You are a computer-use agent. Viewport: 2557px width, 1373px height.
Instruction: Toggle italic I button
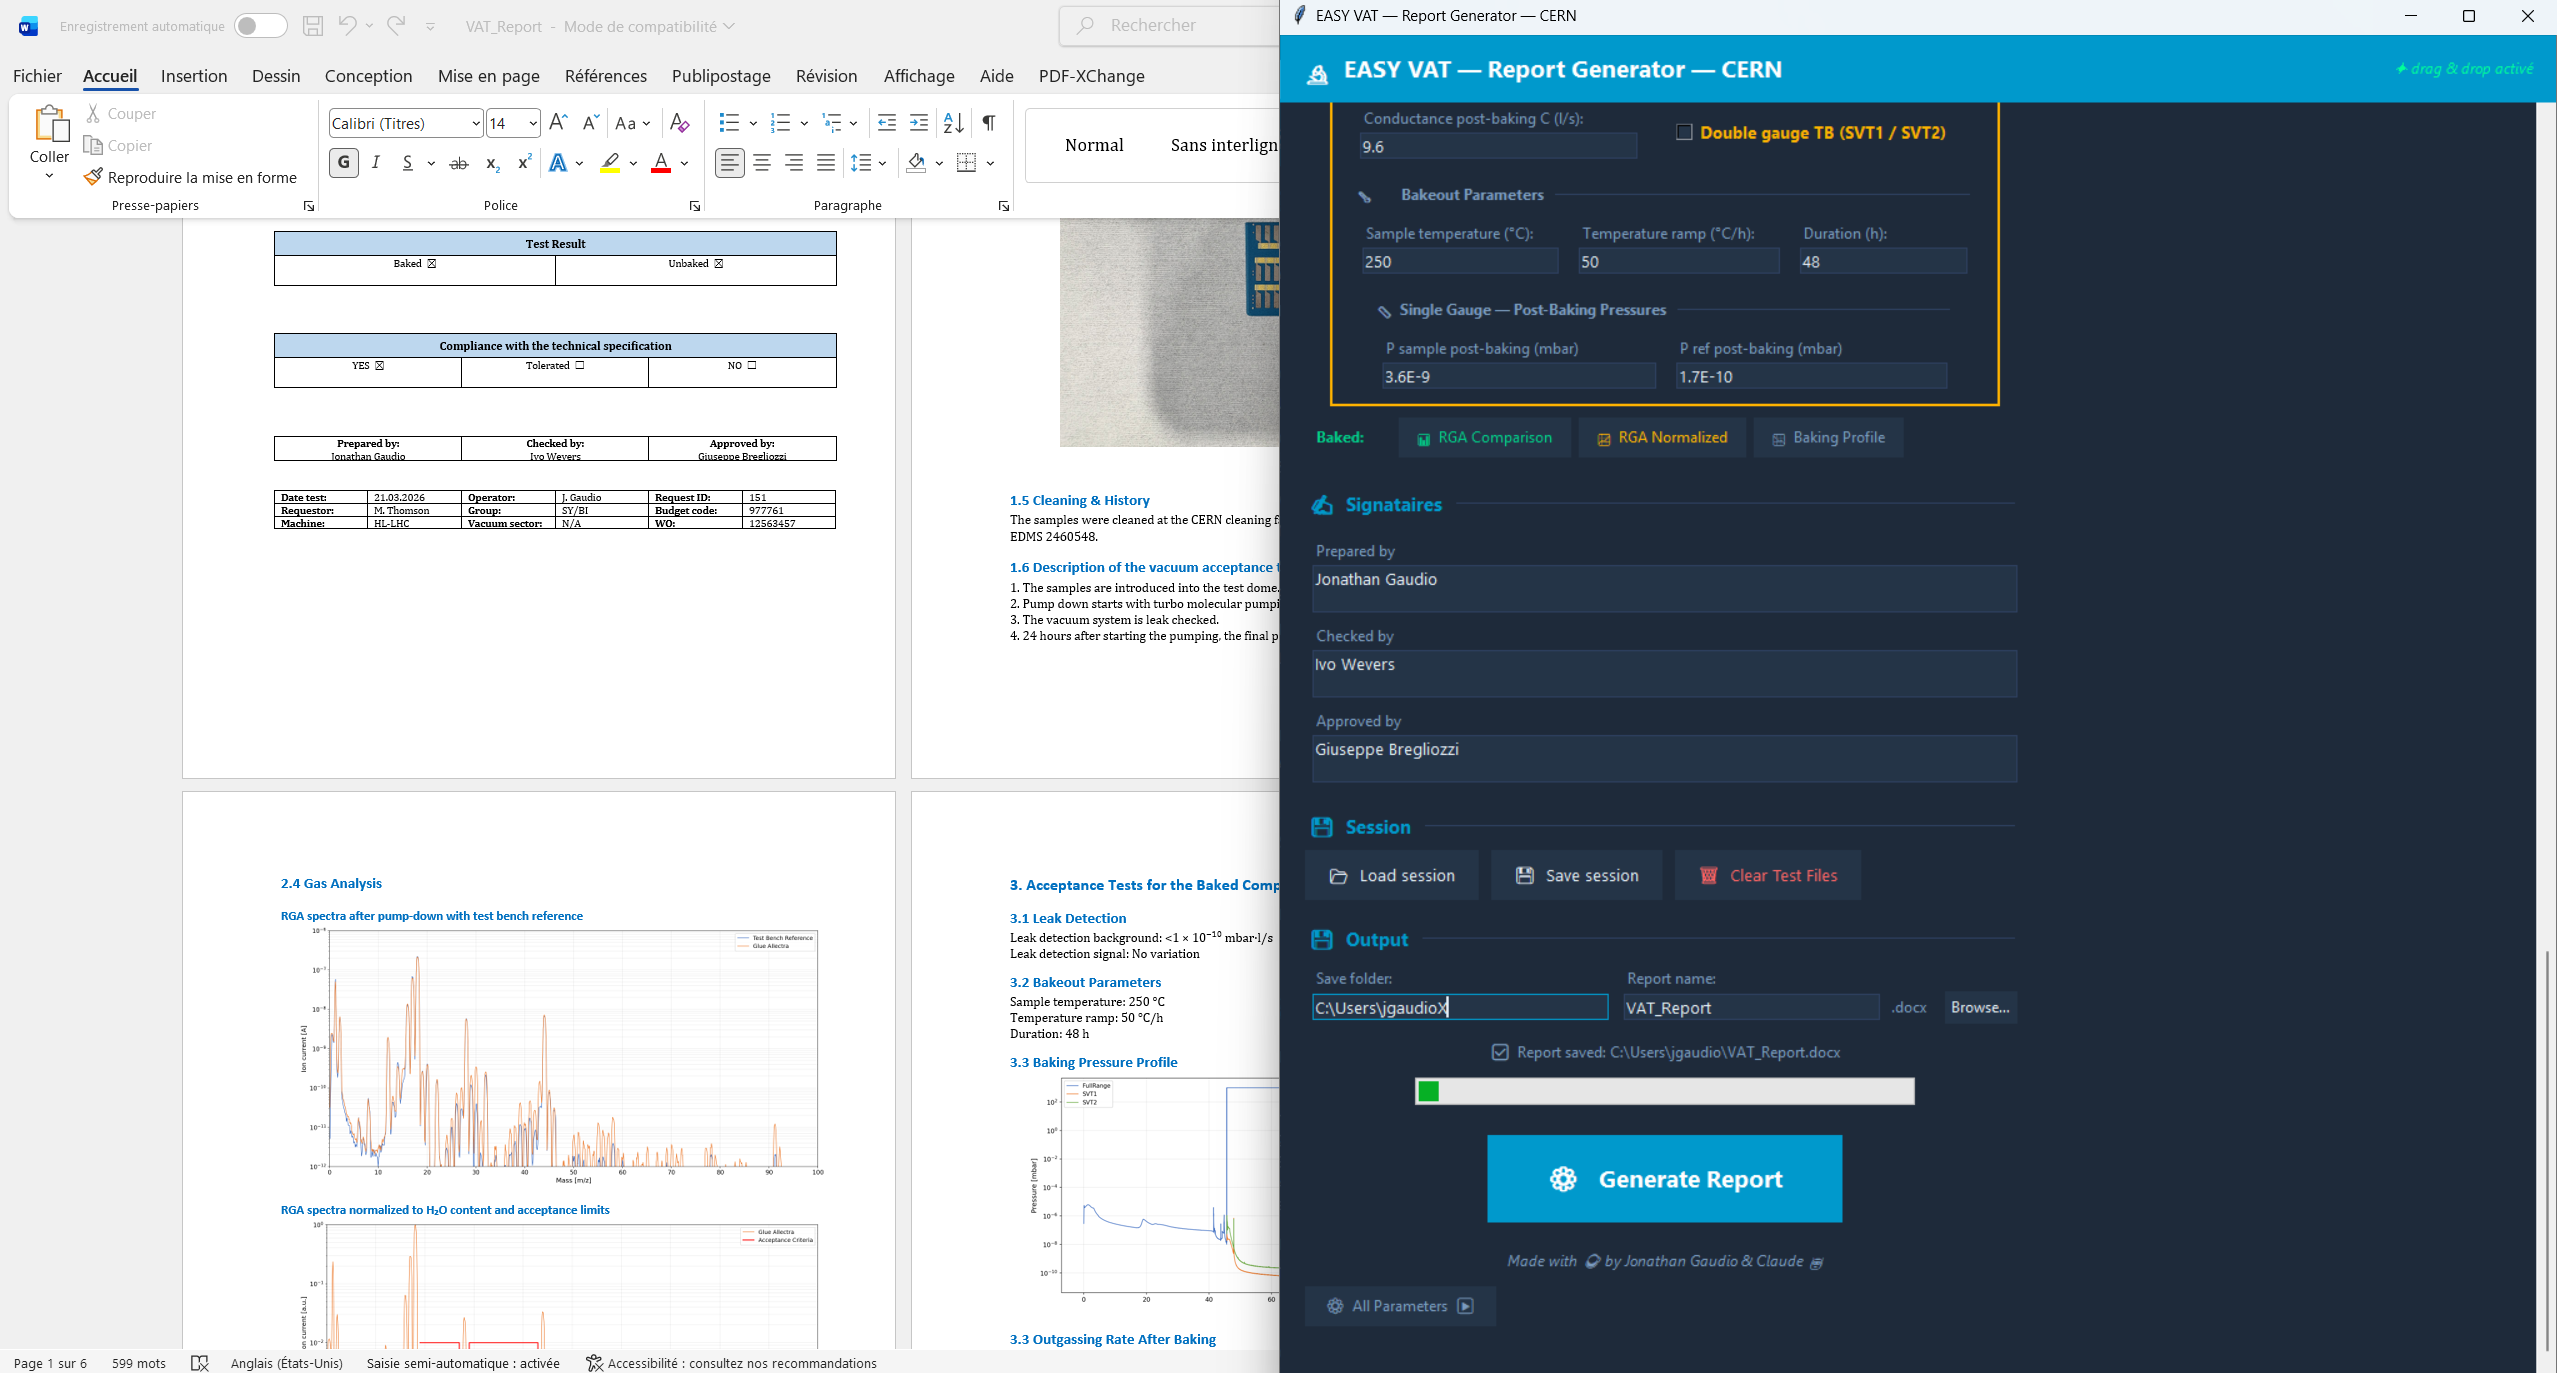[x=375, y=162]
